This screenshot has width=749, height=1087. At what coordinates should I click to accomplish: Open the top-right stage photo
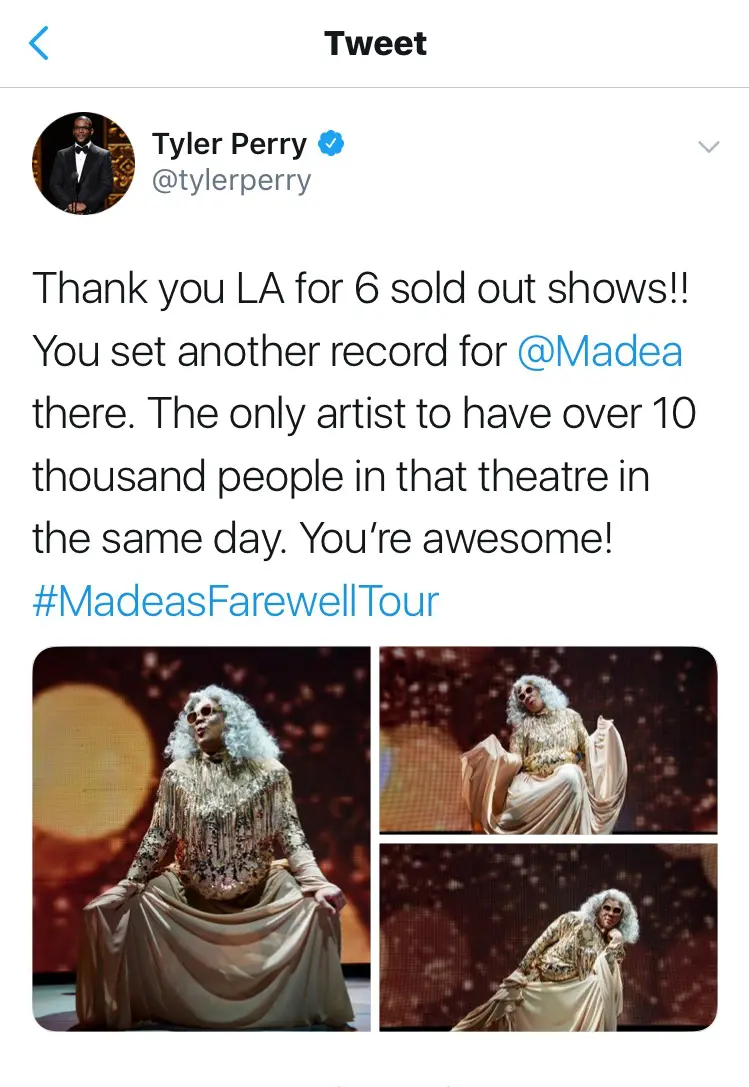pyautogui.click(x=548, y=740)
